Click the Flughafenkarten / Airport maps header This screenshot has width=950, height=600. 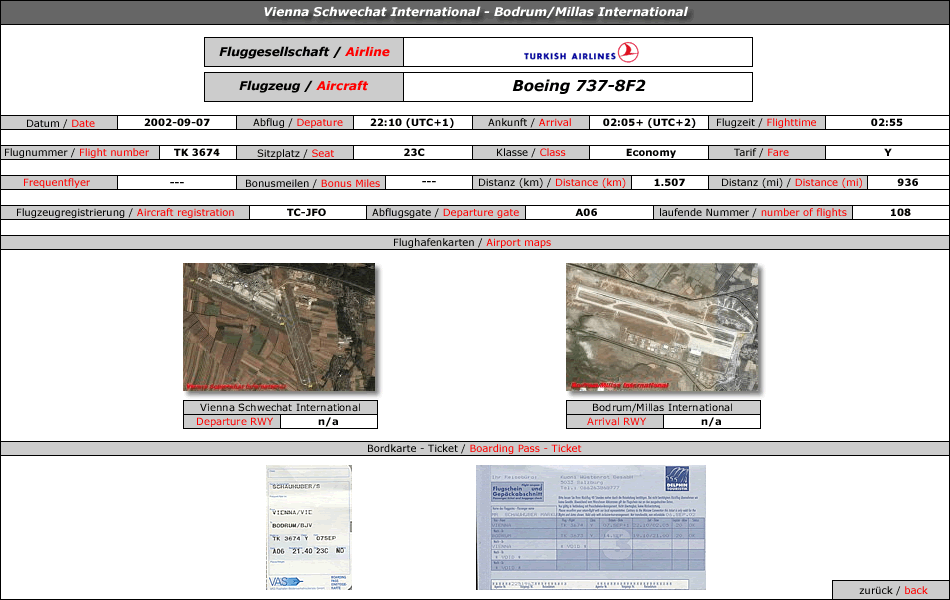pyautogui.click(x=474, y=242)
